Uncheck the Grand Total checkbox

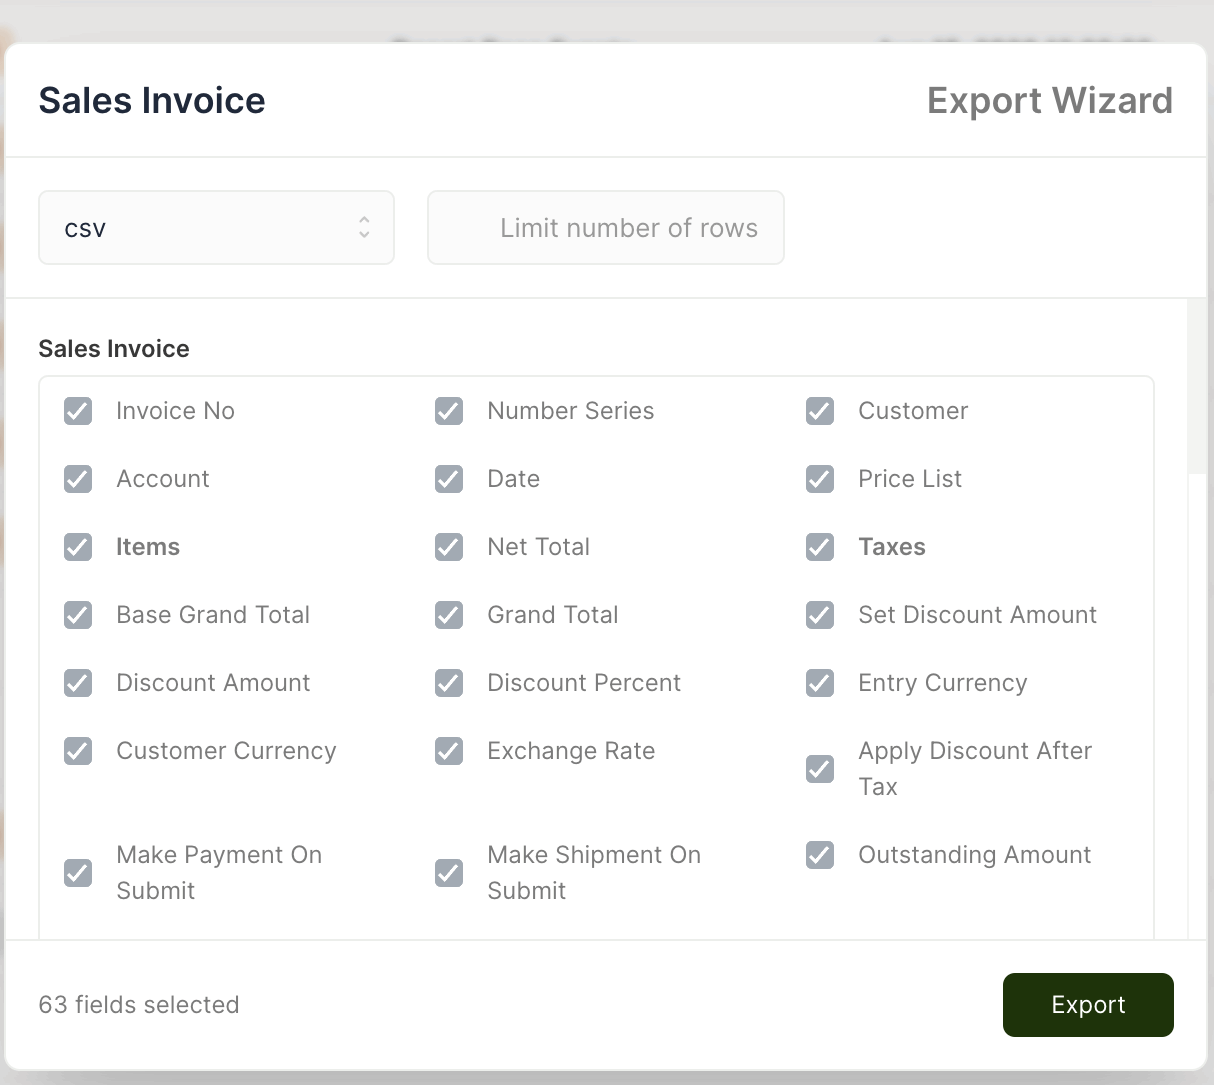(x=449, y=615)
